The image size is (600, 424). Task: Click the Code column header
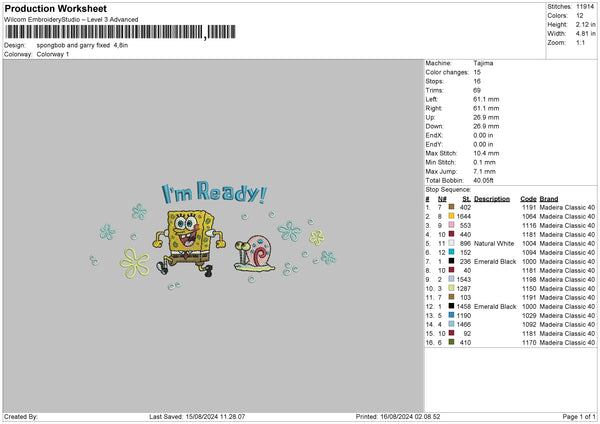(528, 198)
